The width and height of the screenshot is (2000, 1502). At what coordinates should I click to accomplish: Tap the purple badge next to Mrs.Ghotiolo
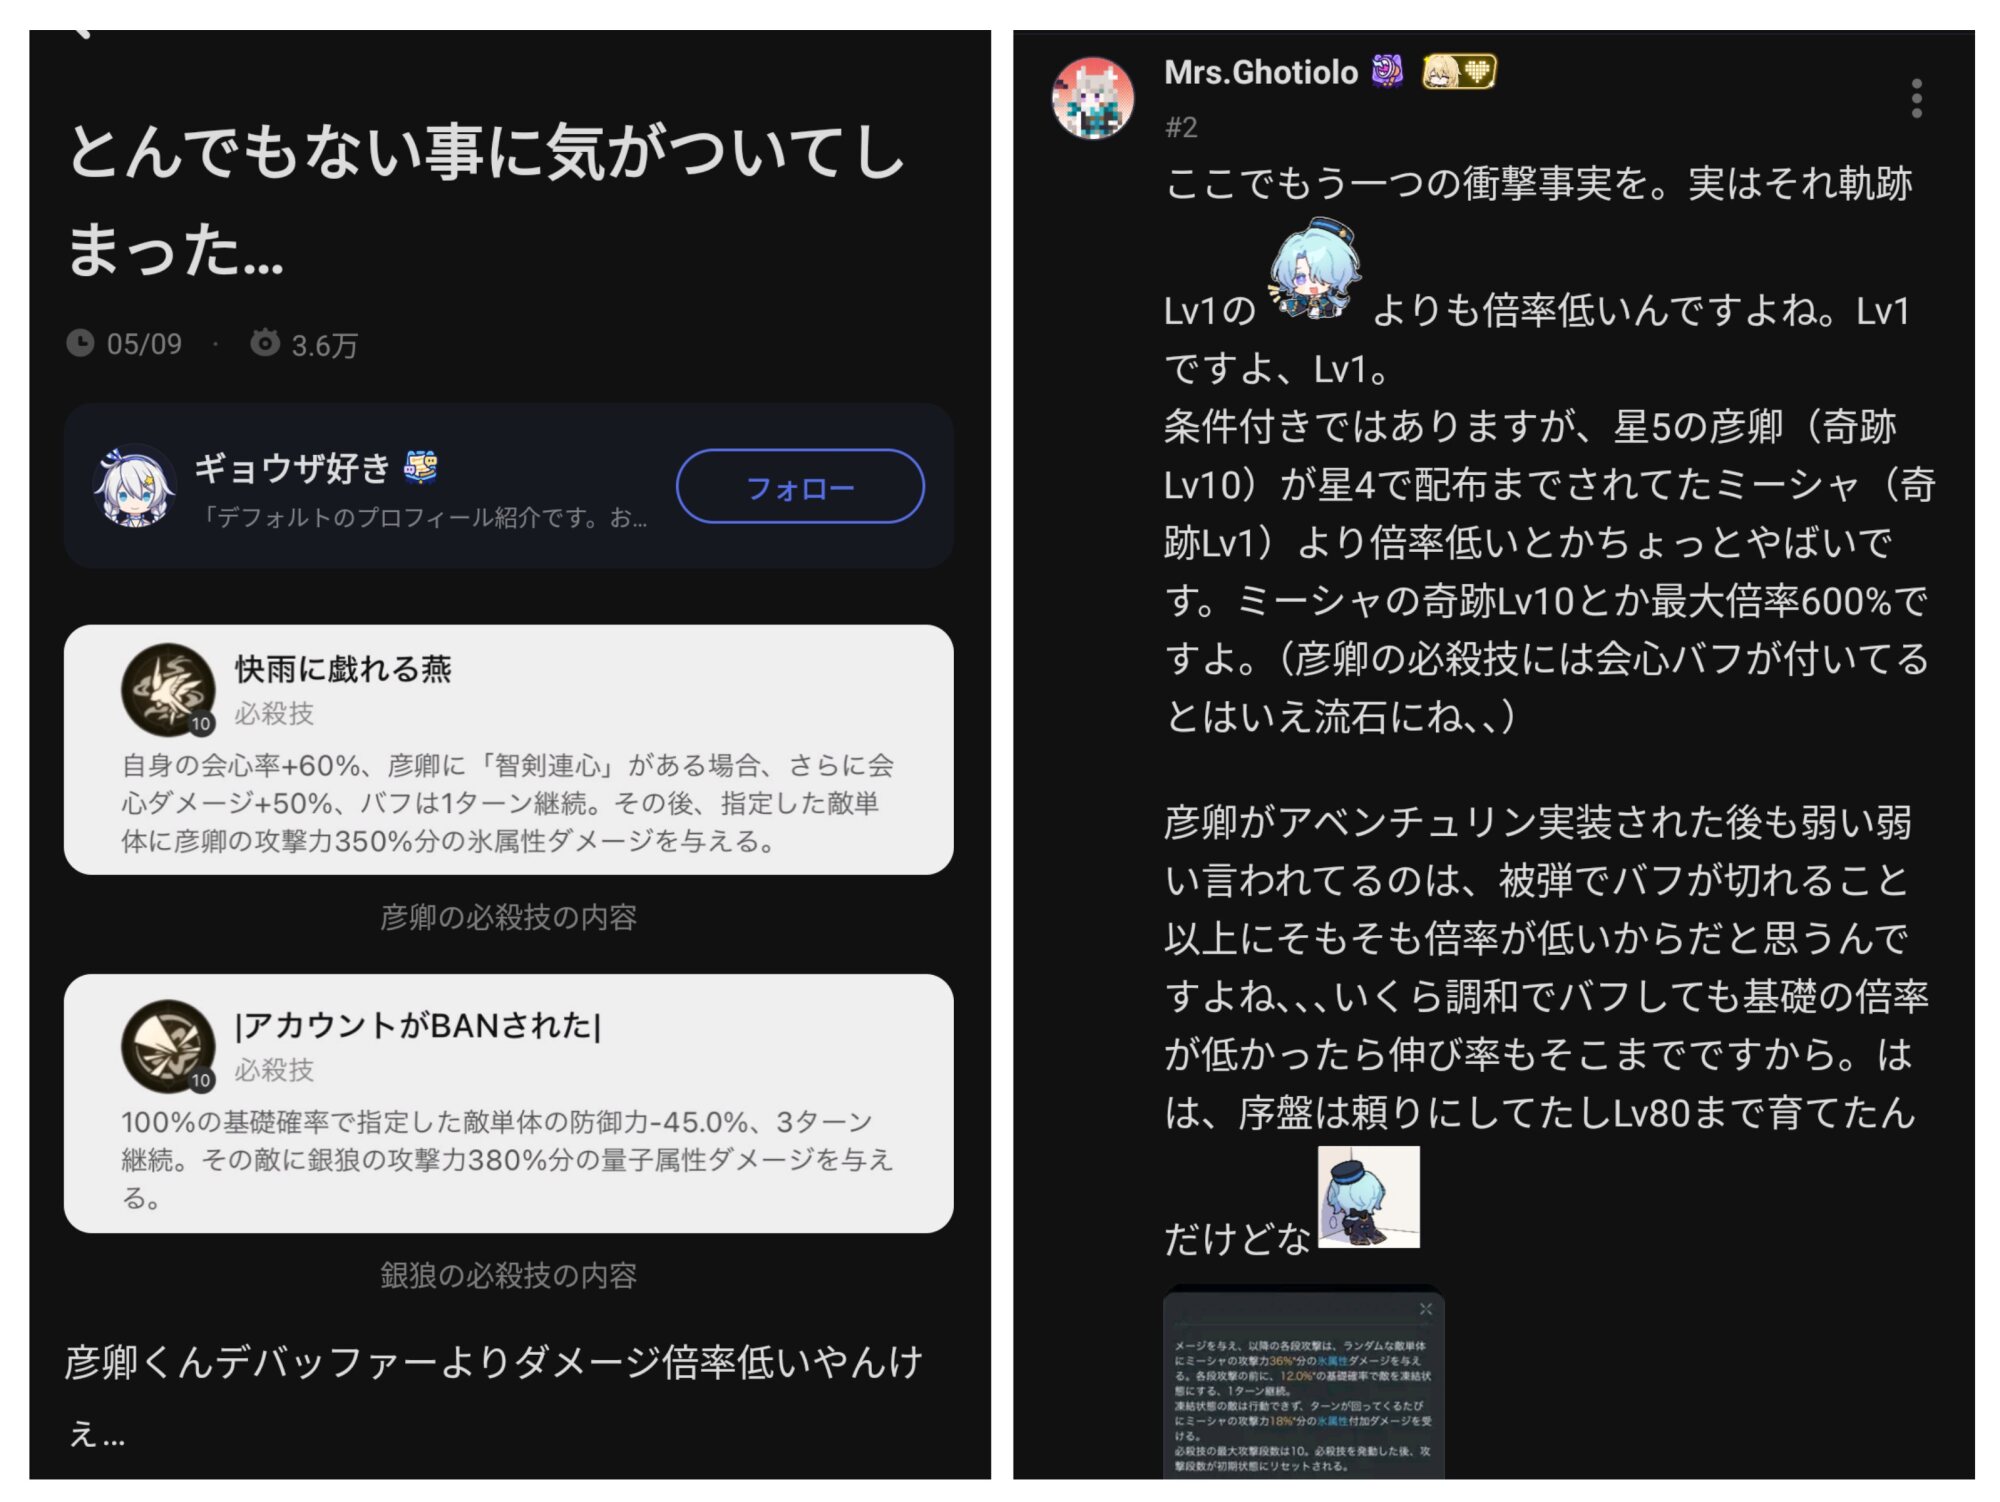pyautogui.click(x=1387, y=71)
